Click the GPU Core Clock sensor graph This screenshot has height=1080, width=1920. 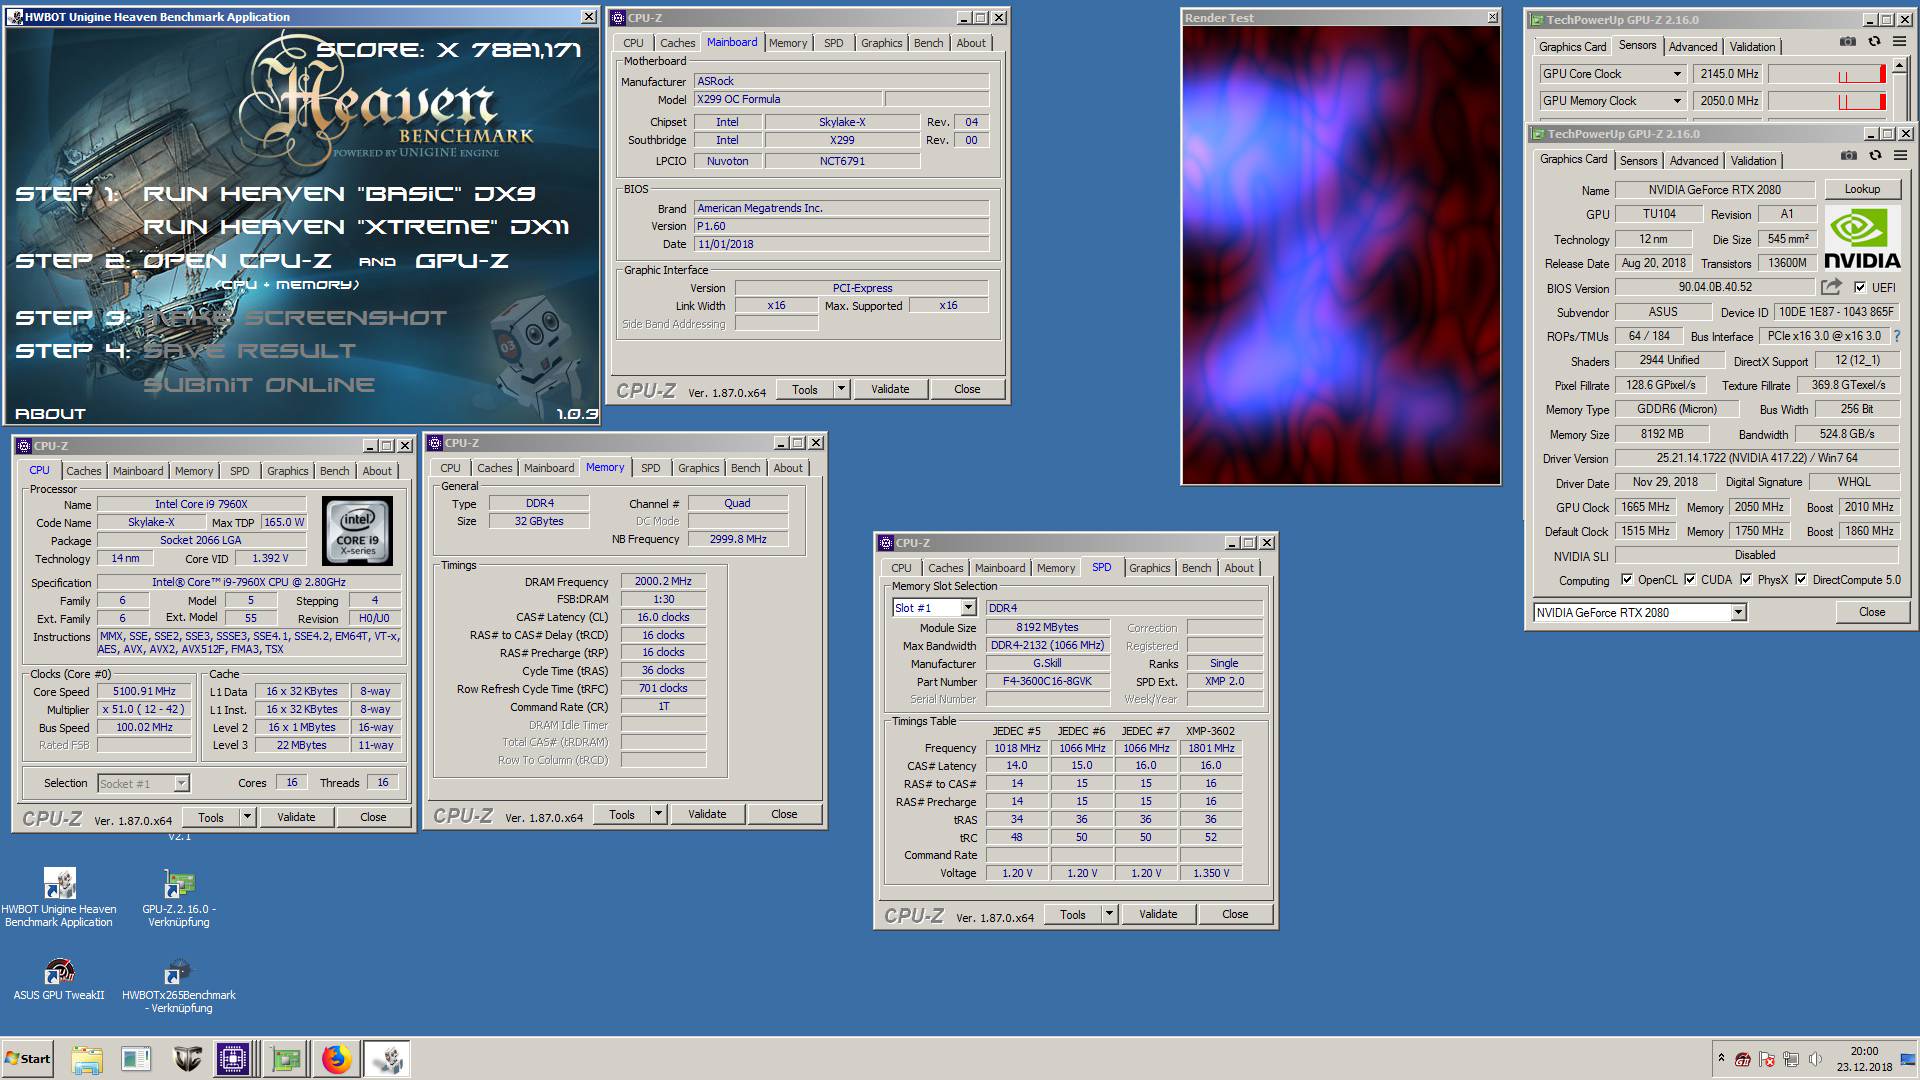[1827, 74]
